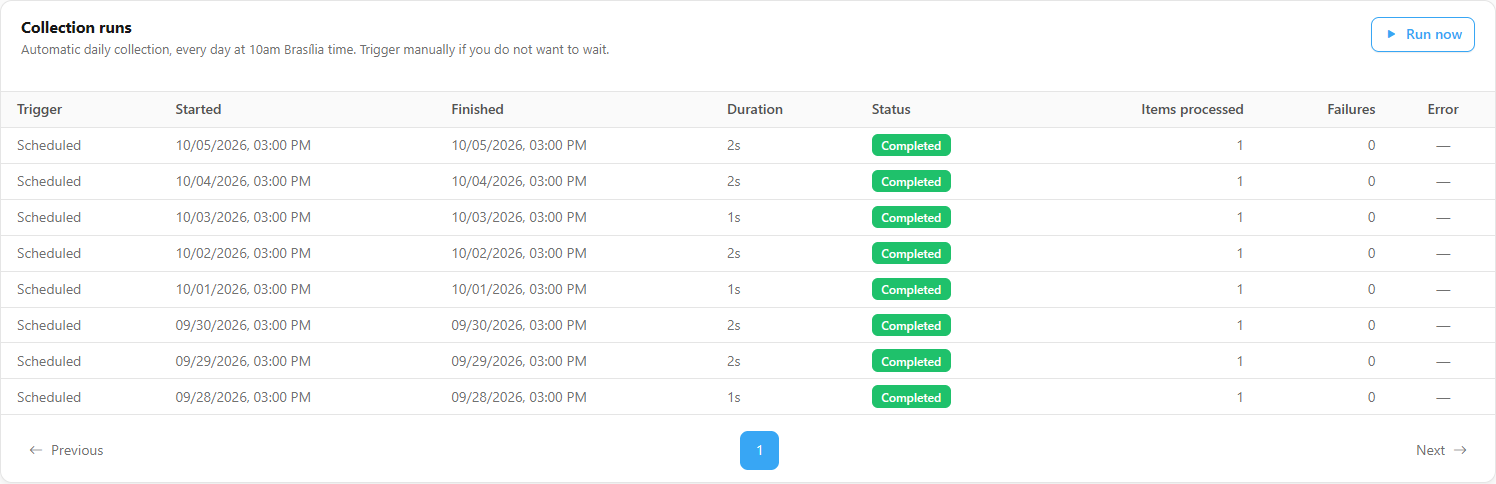The height and width of the screenshot is (484, 1496).
Task: Click the items processed value for 10/04/2026 run
Action: (1240, 181)
